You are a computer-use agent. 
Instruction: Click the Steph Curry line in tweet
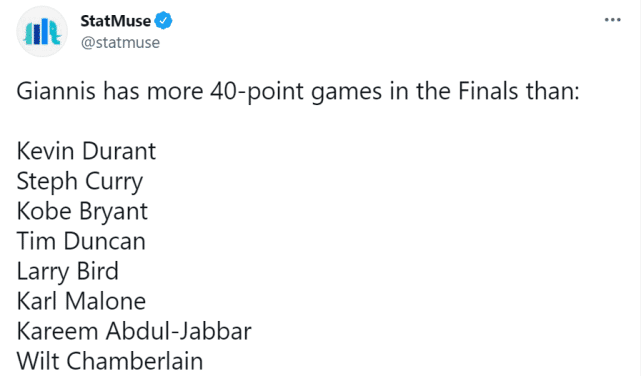click(80, 182)
